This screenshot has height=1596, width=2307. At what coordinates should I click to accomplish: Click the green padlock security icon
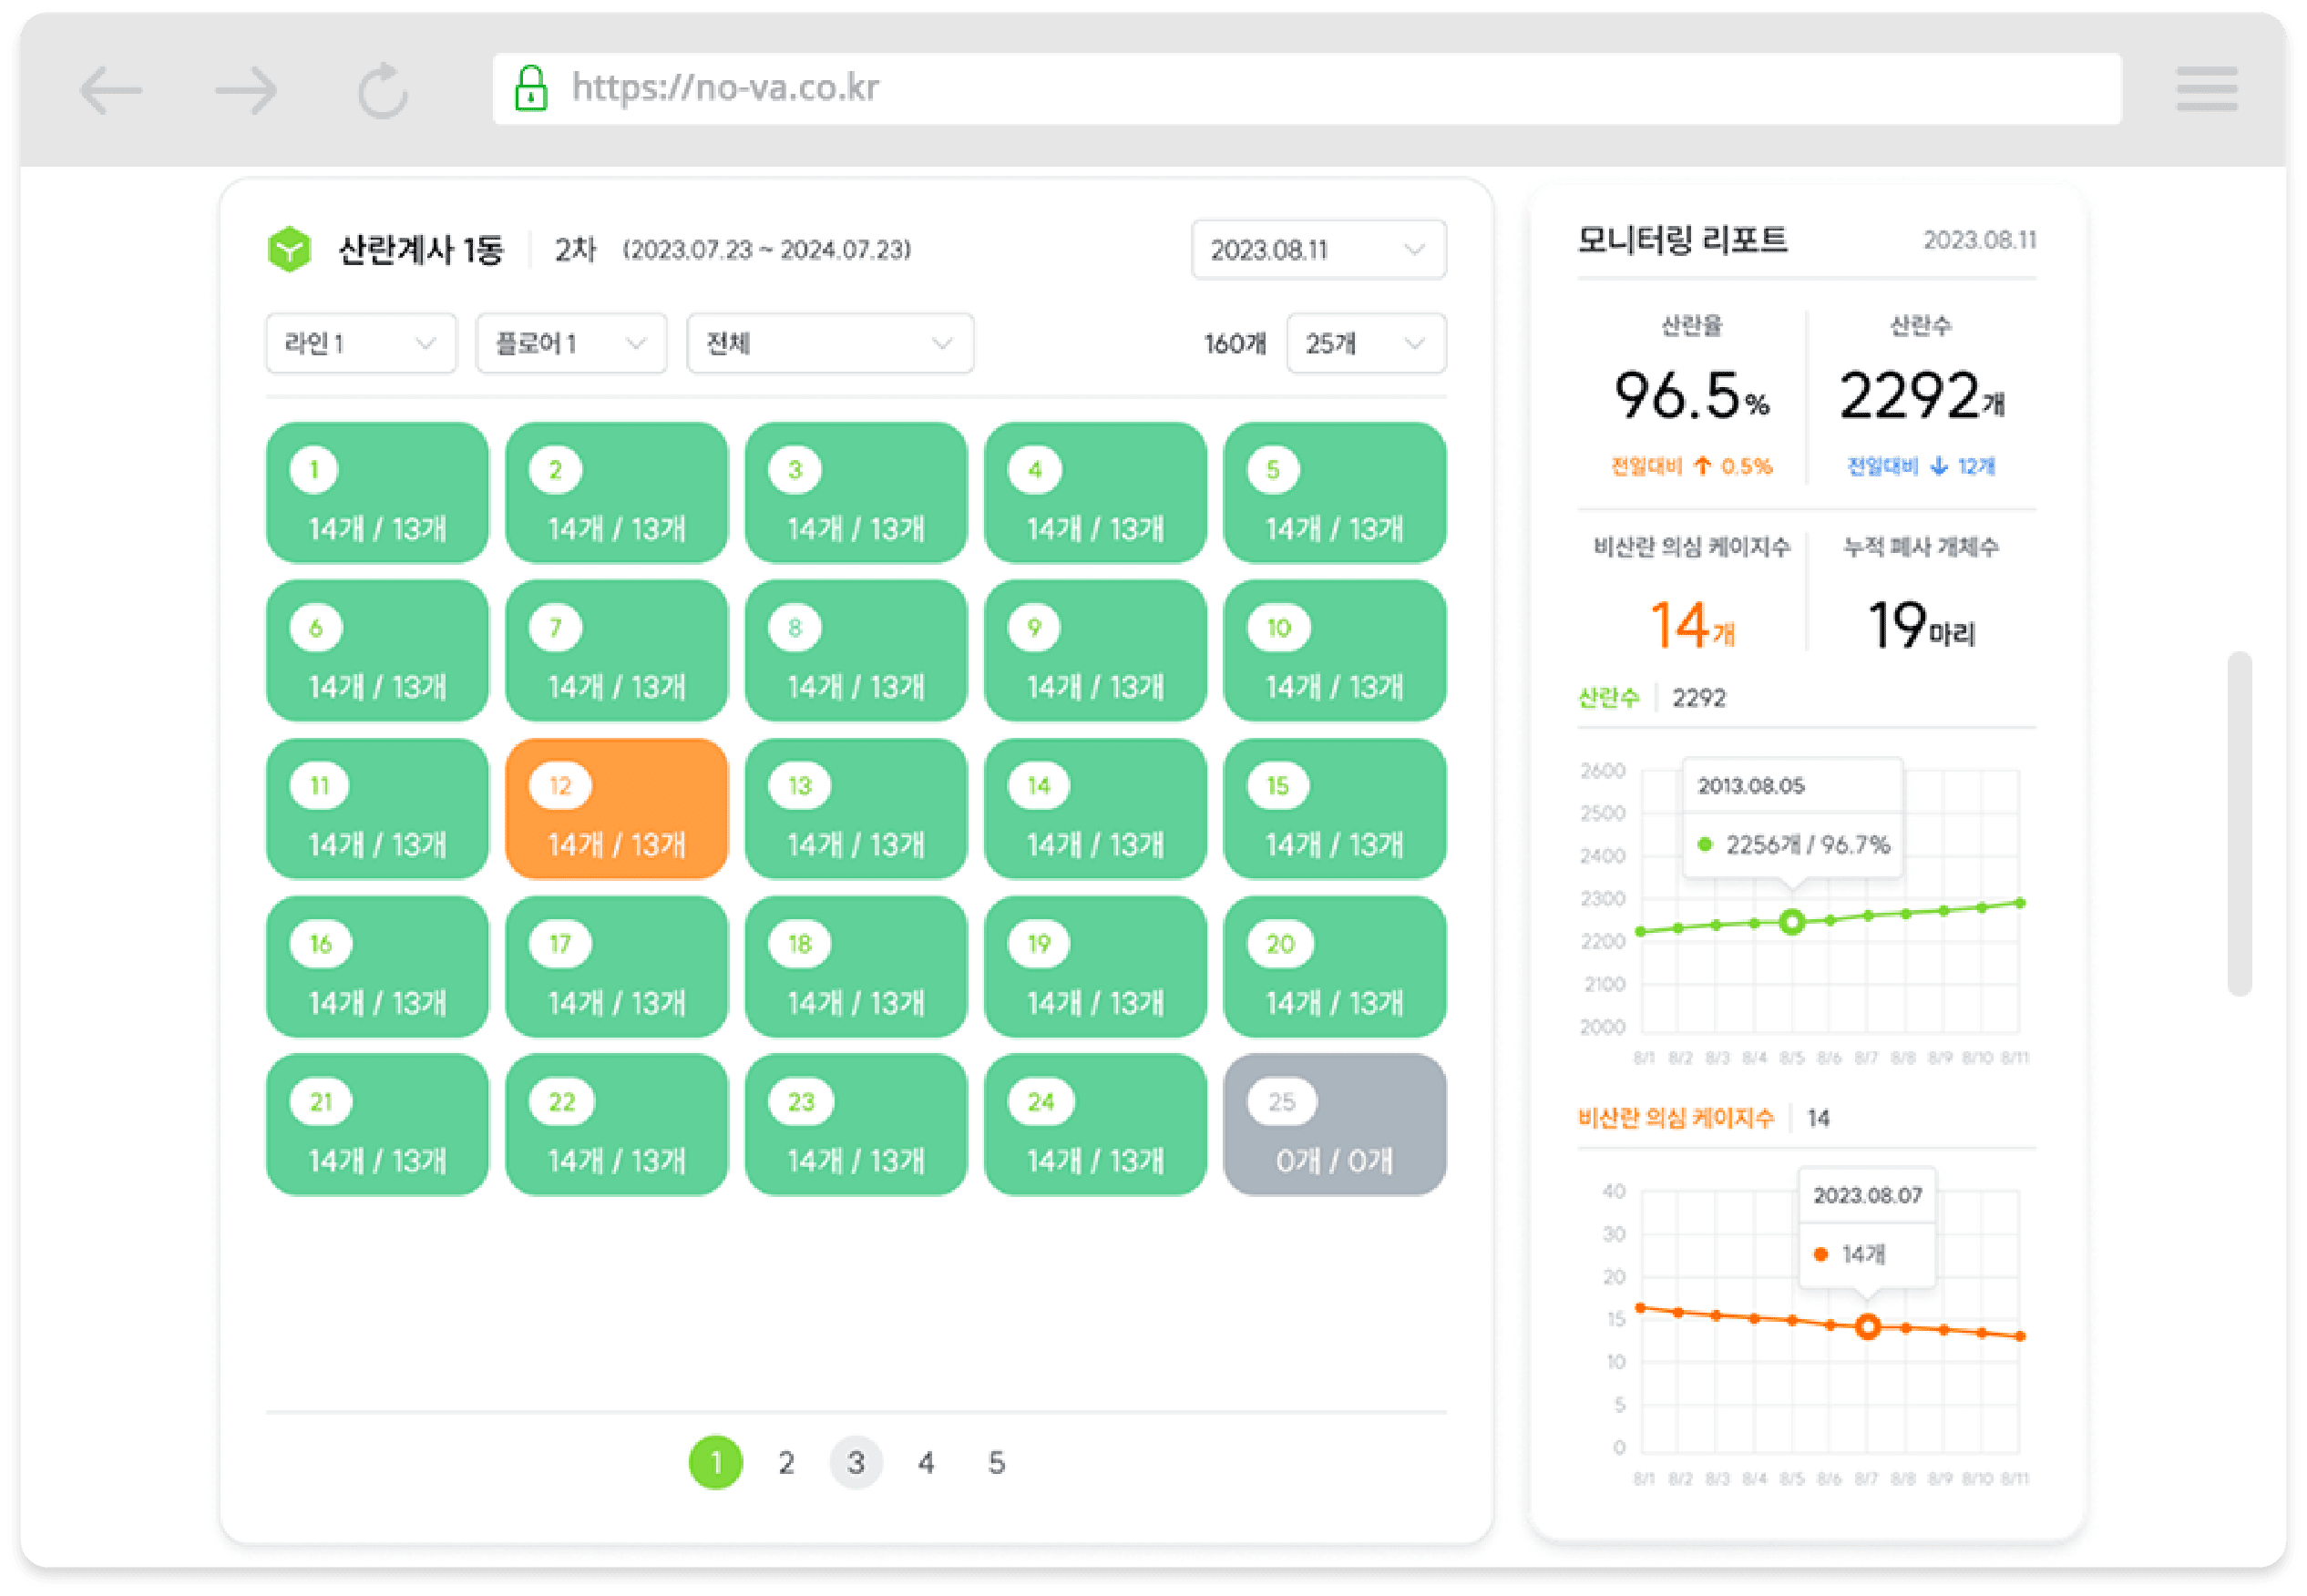click(x=531, y=88)
